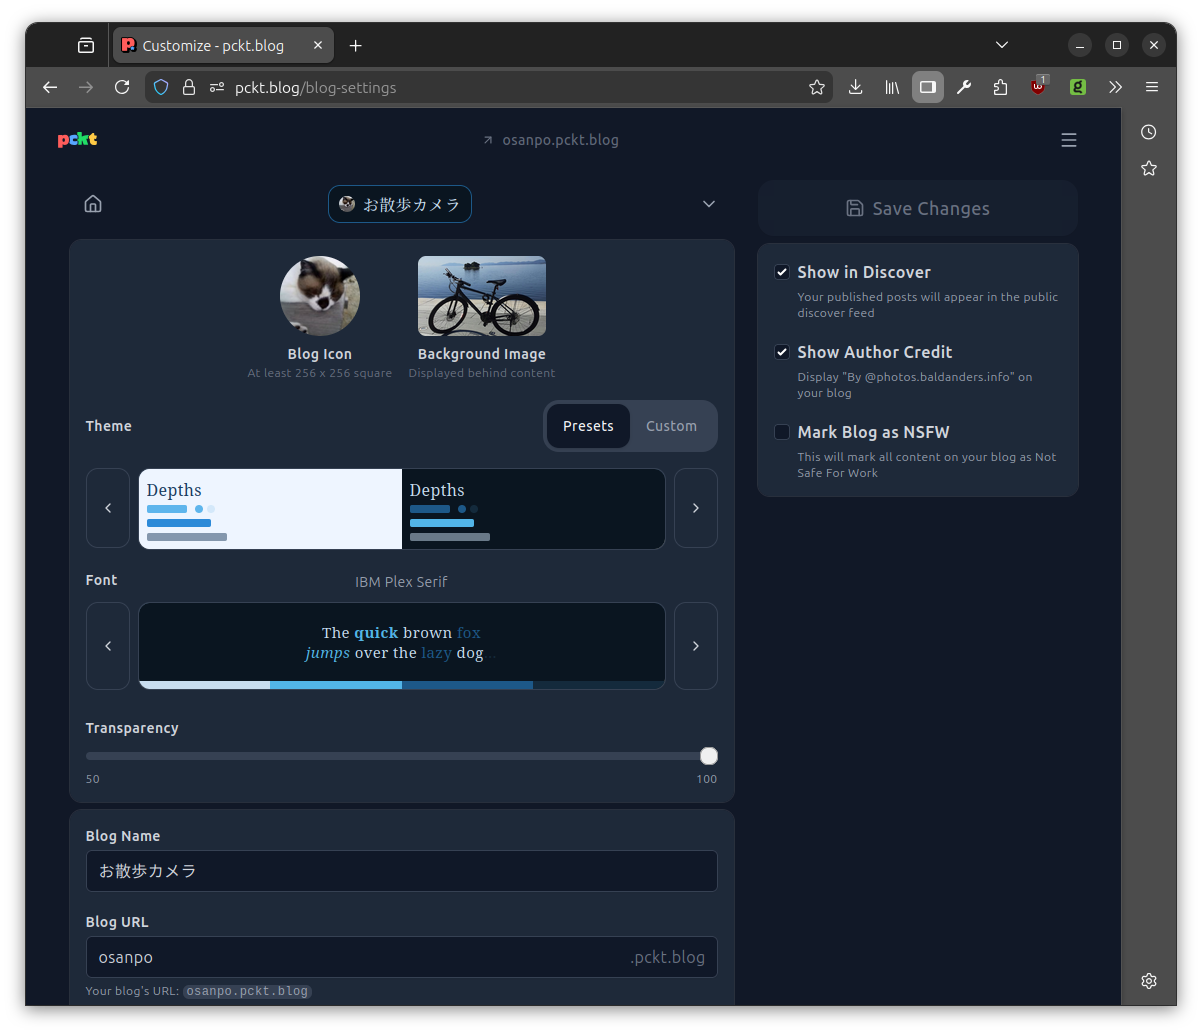Click the settings gear in the sidebar
Screen dimensions: 1202x1034
[x=1148, y=981]
